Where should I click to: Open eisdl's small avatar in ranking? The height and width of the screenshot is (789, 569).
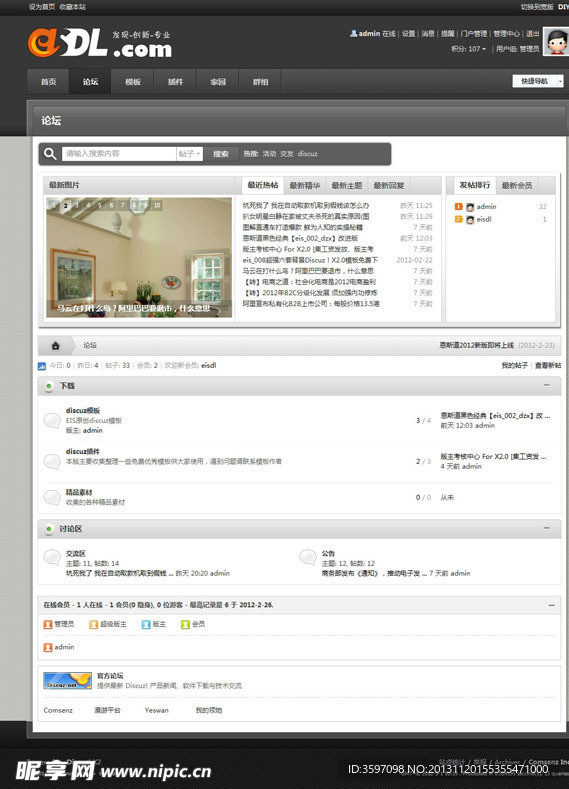click(x=470, y=219)
